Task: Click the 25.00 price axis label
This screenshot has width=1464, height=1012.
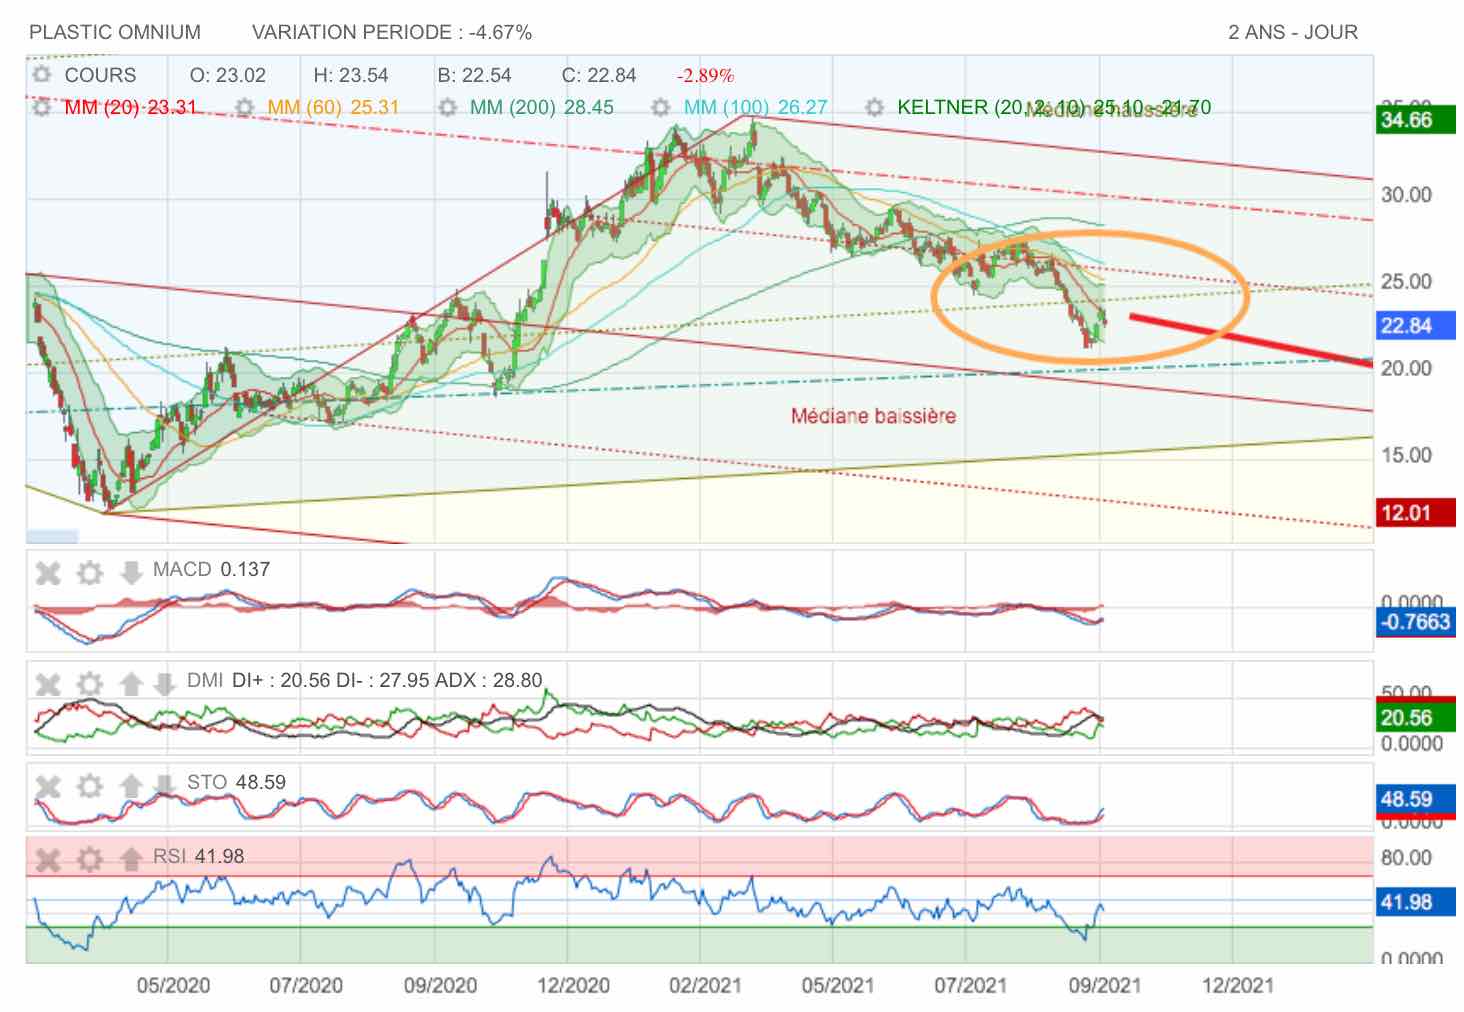Action: 1406,282
